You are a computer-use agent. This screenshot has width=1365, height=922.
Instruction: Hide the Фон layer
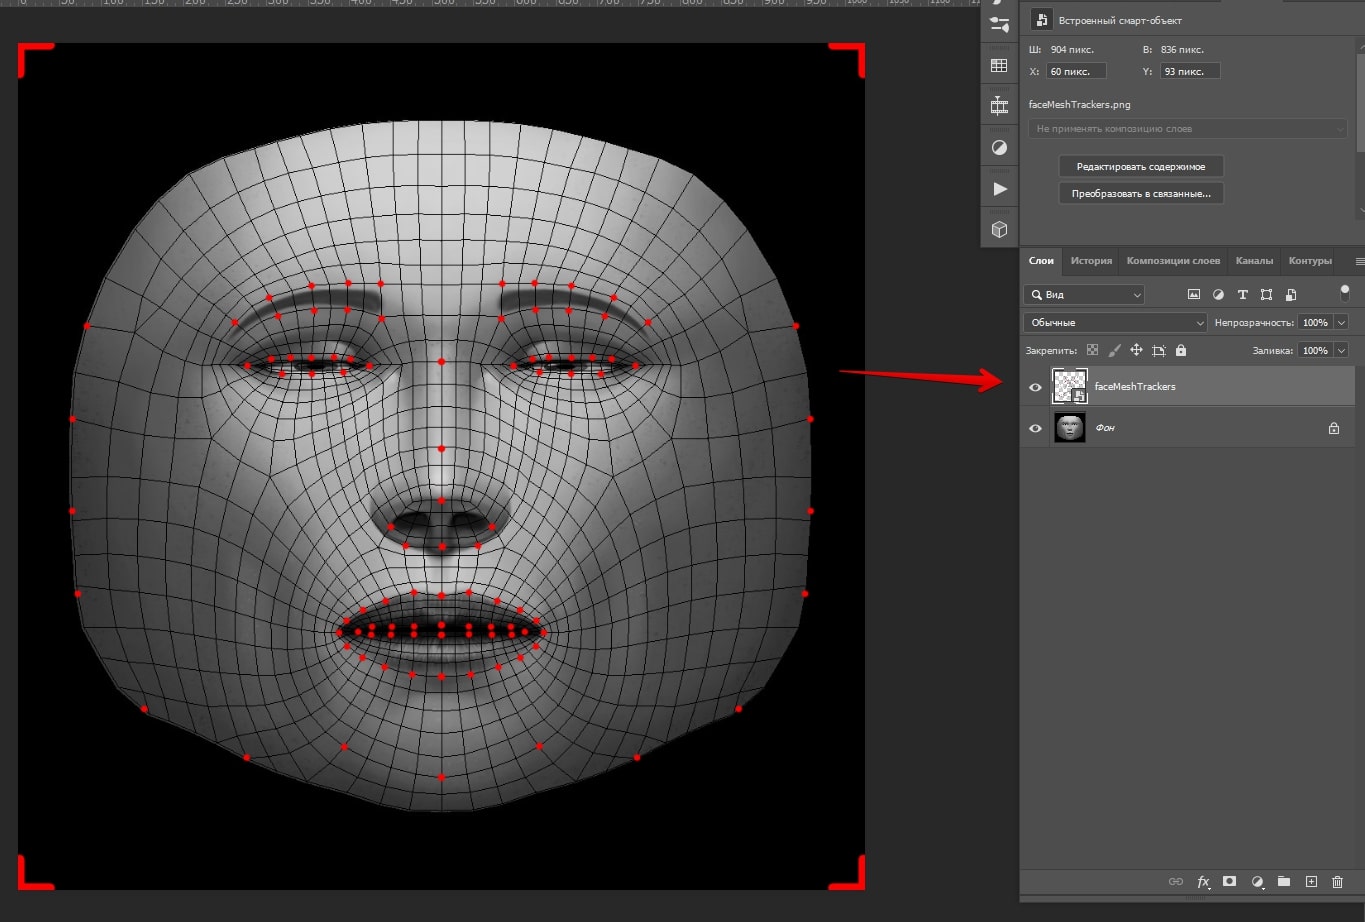(1035, 428)
